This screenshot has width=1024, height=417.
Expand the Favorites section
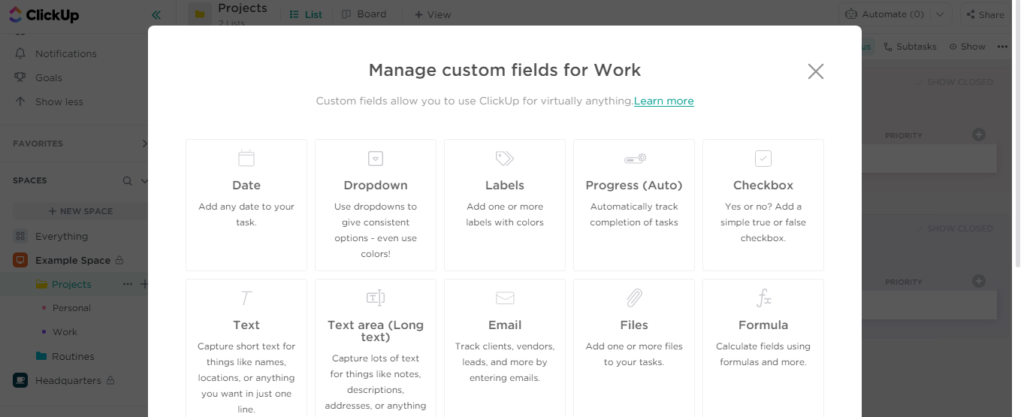pyautogui.click(x=145, y=144)
